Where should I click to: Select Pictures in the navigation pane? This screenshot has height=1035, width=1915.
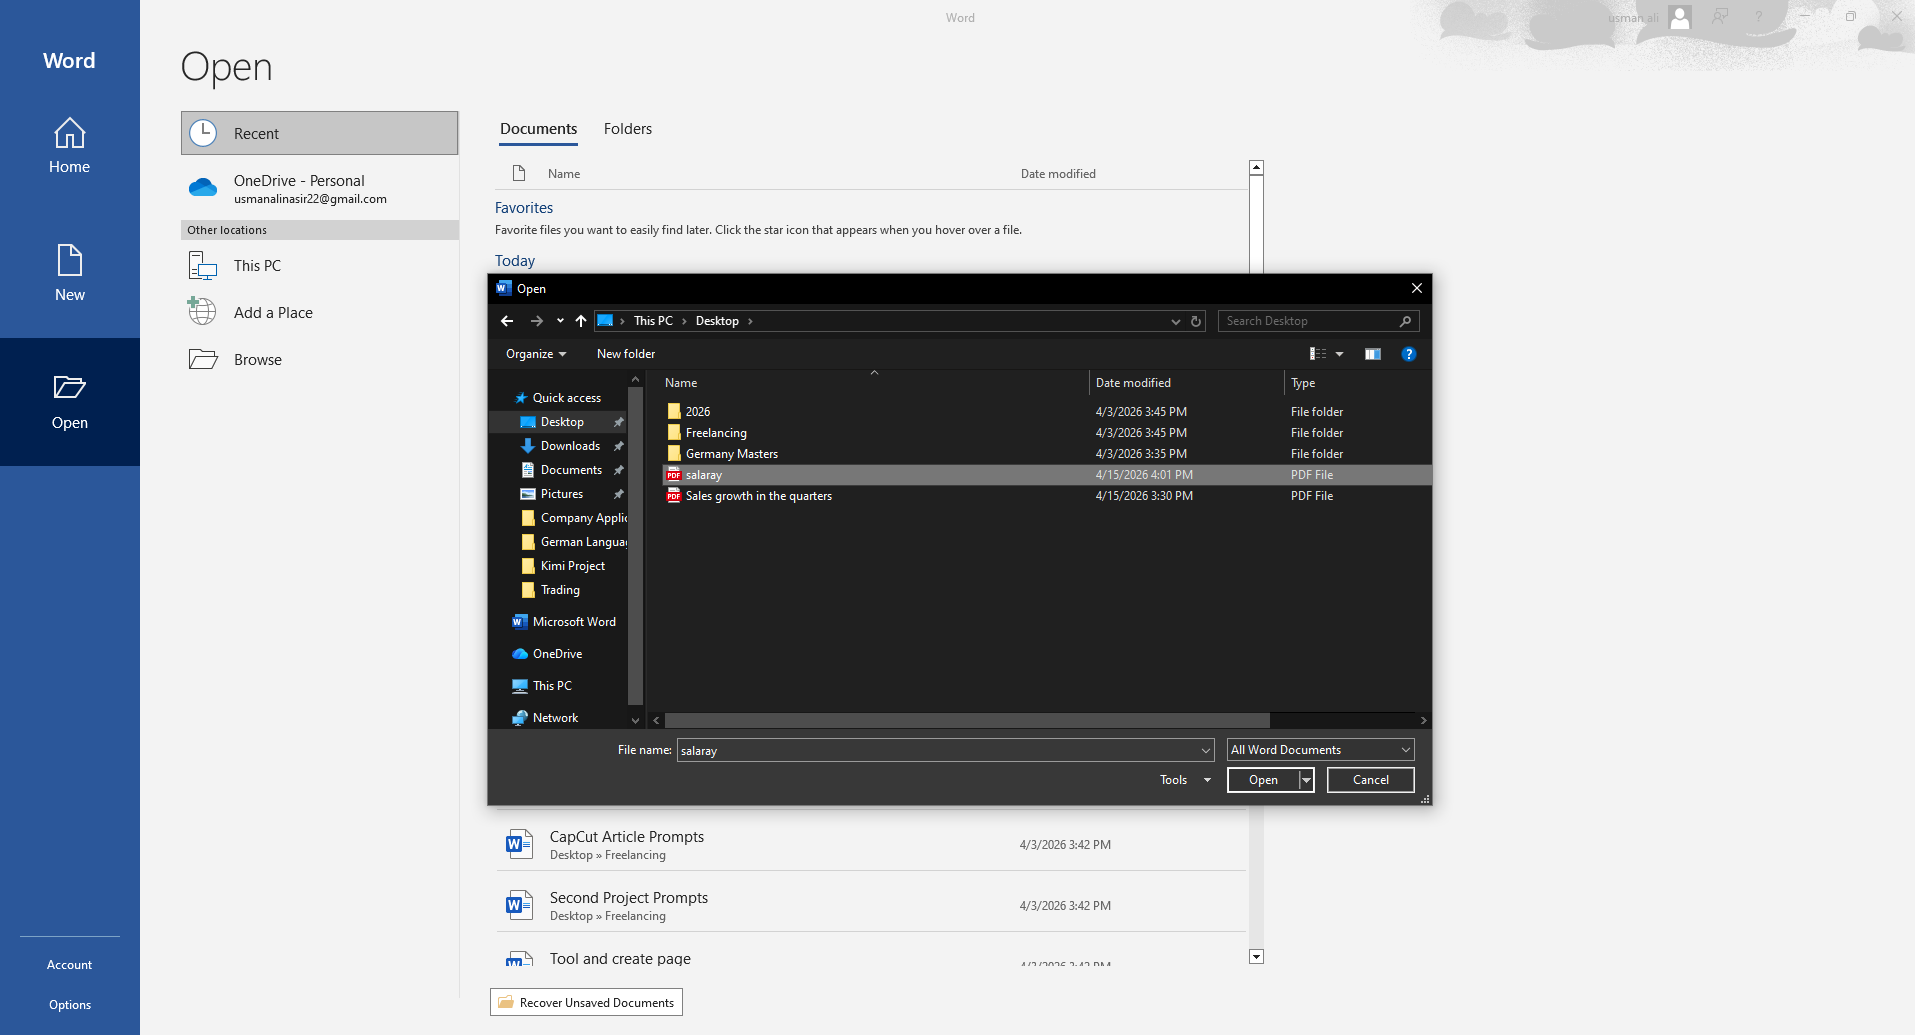(x=561, y=494)
